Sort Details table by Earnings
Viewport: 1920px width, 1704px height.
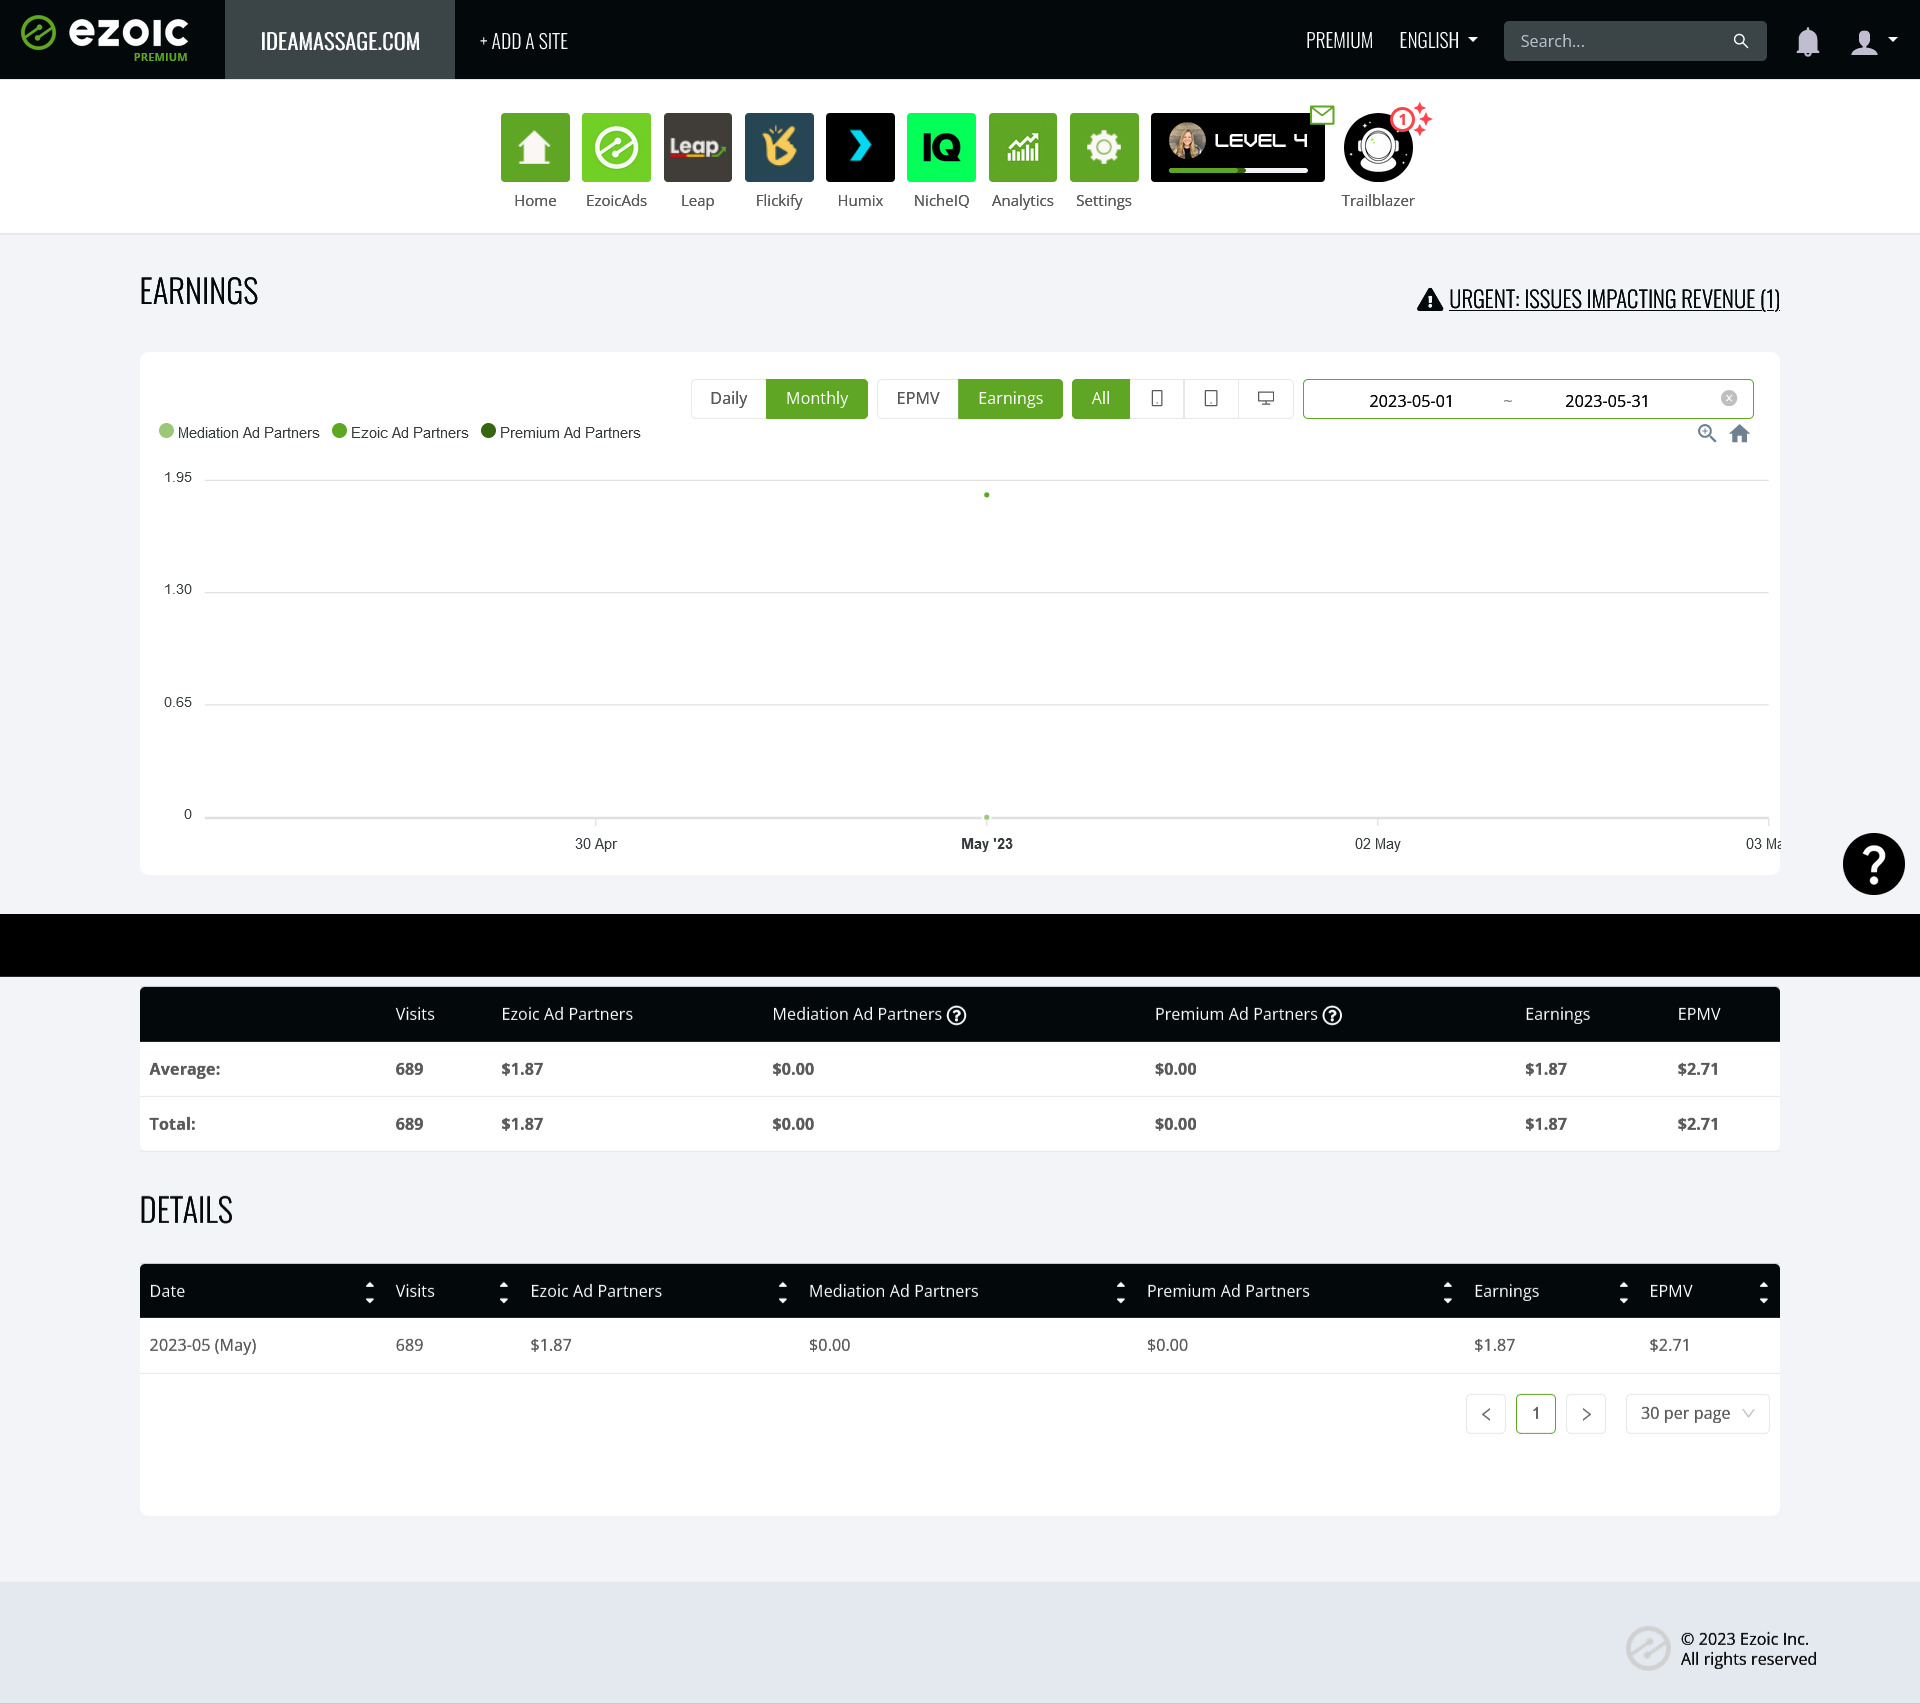1623,1292
